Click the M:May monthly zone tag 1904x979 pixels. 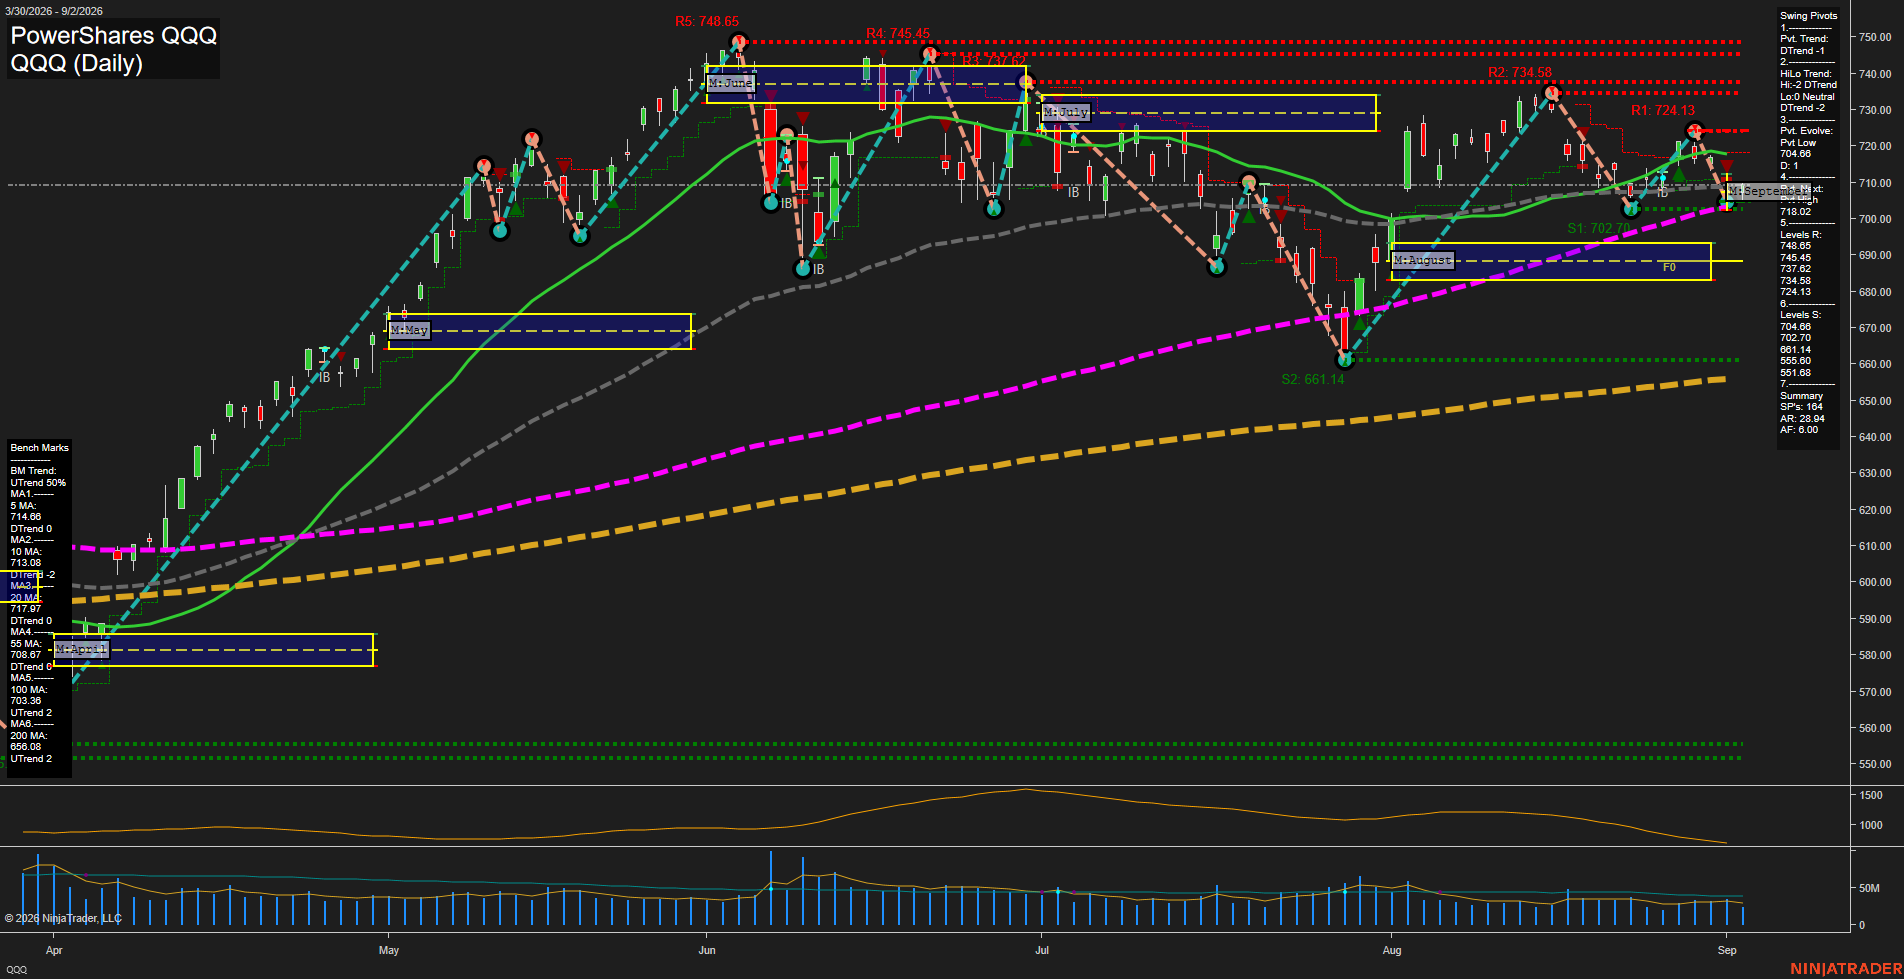[x=410, y=329]
